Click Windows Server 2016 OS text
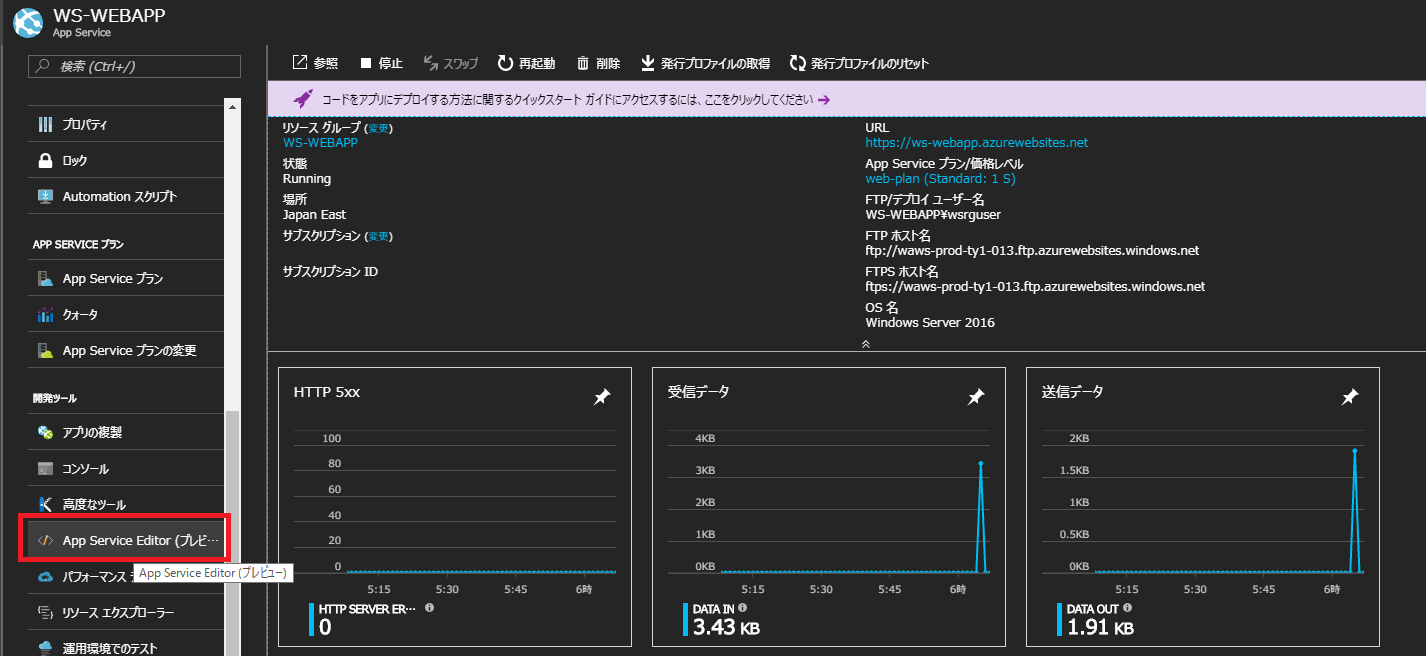Image resolution: width=1426 pixels, height=656 pixels. [x=930, y=323]
